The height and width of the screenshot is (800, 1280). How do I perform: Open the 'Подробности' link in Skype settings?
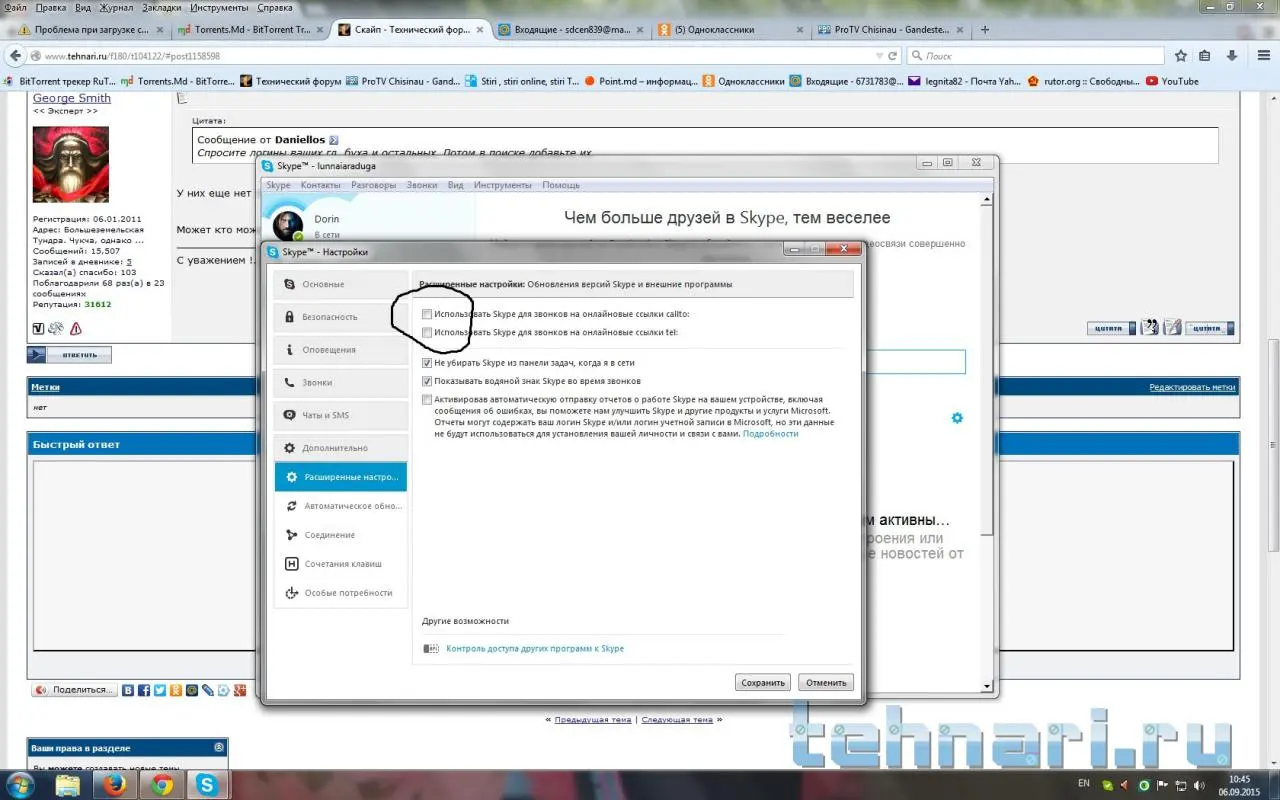pyautogui.click(x=771, y=434)
